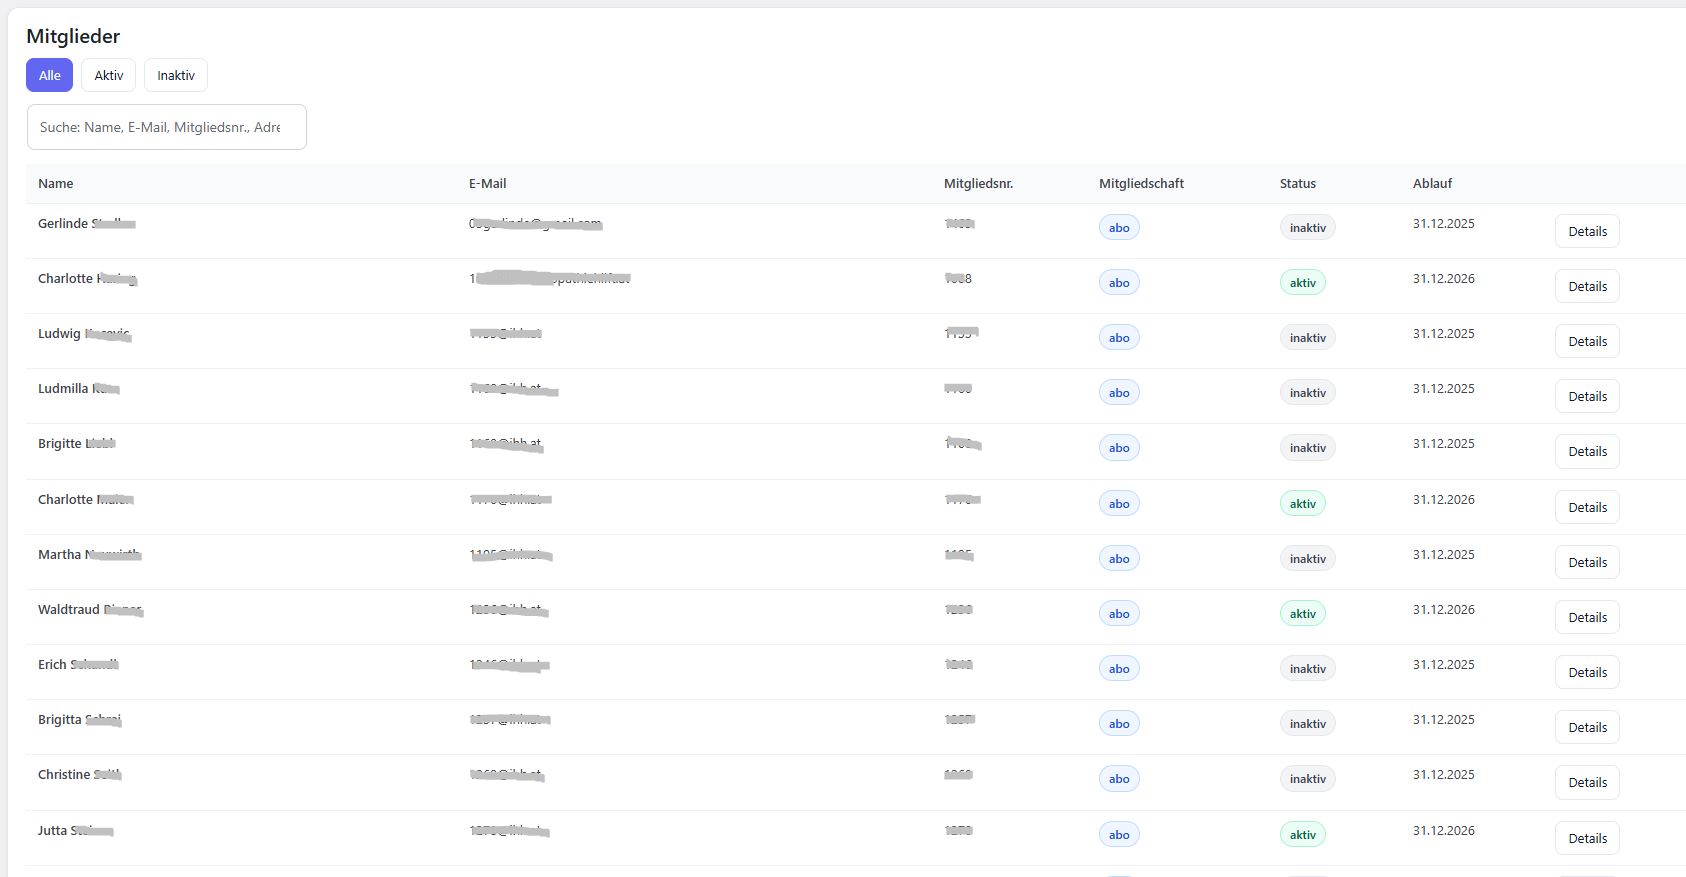Image resolution: width=1686 pixels, height=877 pixels.
Task: Click the "Status" column header
Action: 1297,183
